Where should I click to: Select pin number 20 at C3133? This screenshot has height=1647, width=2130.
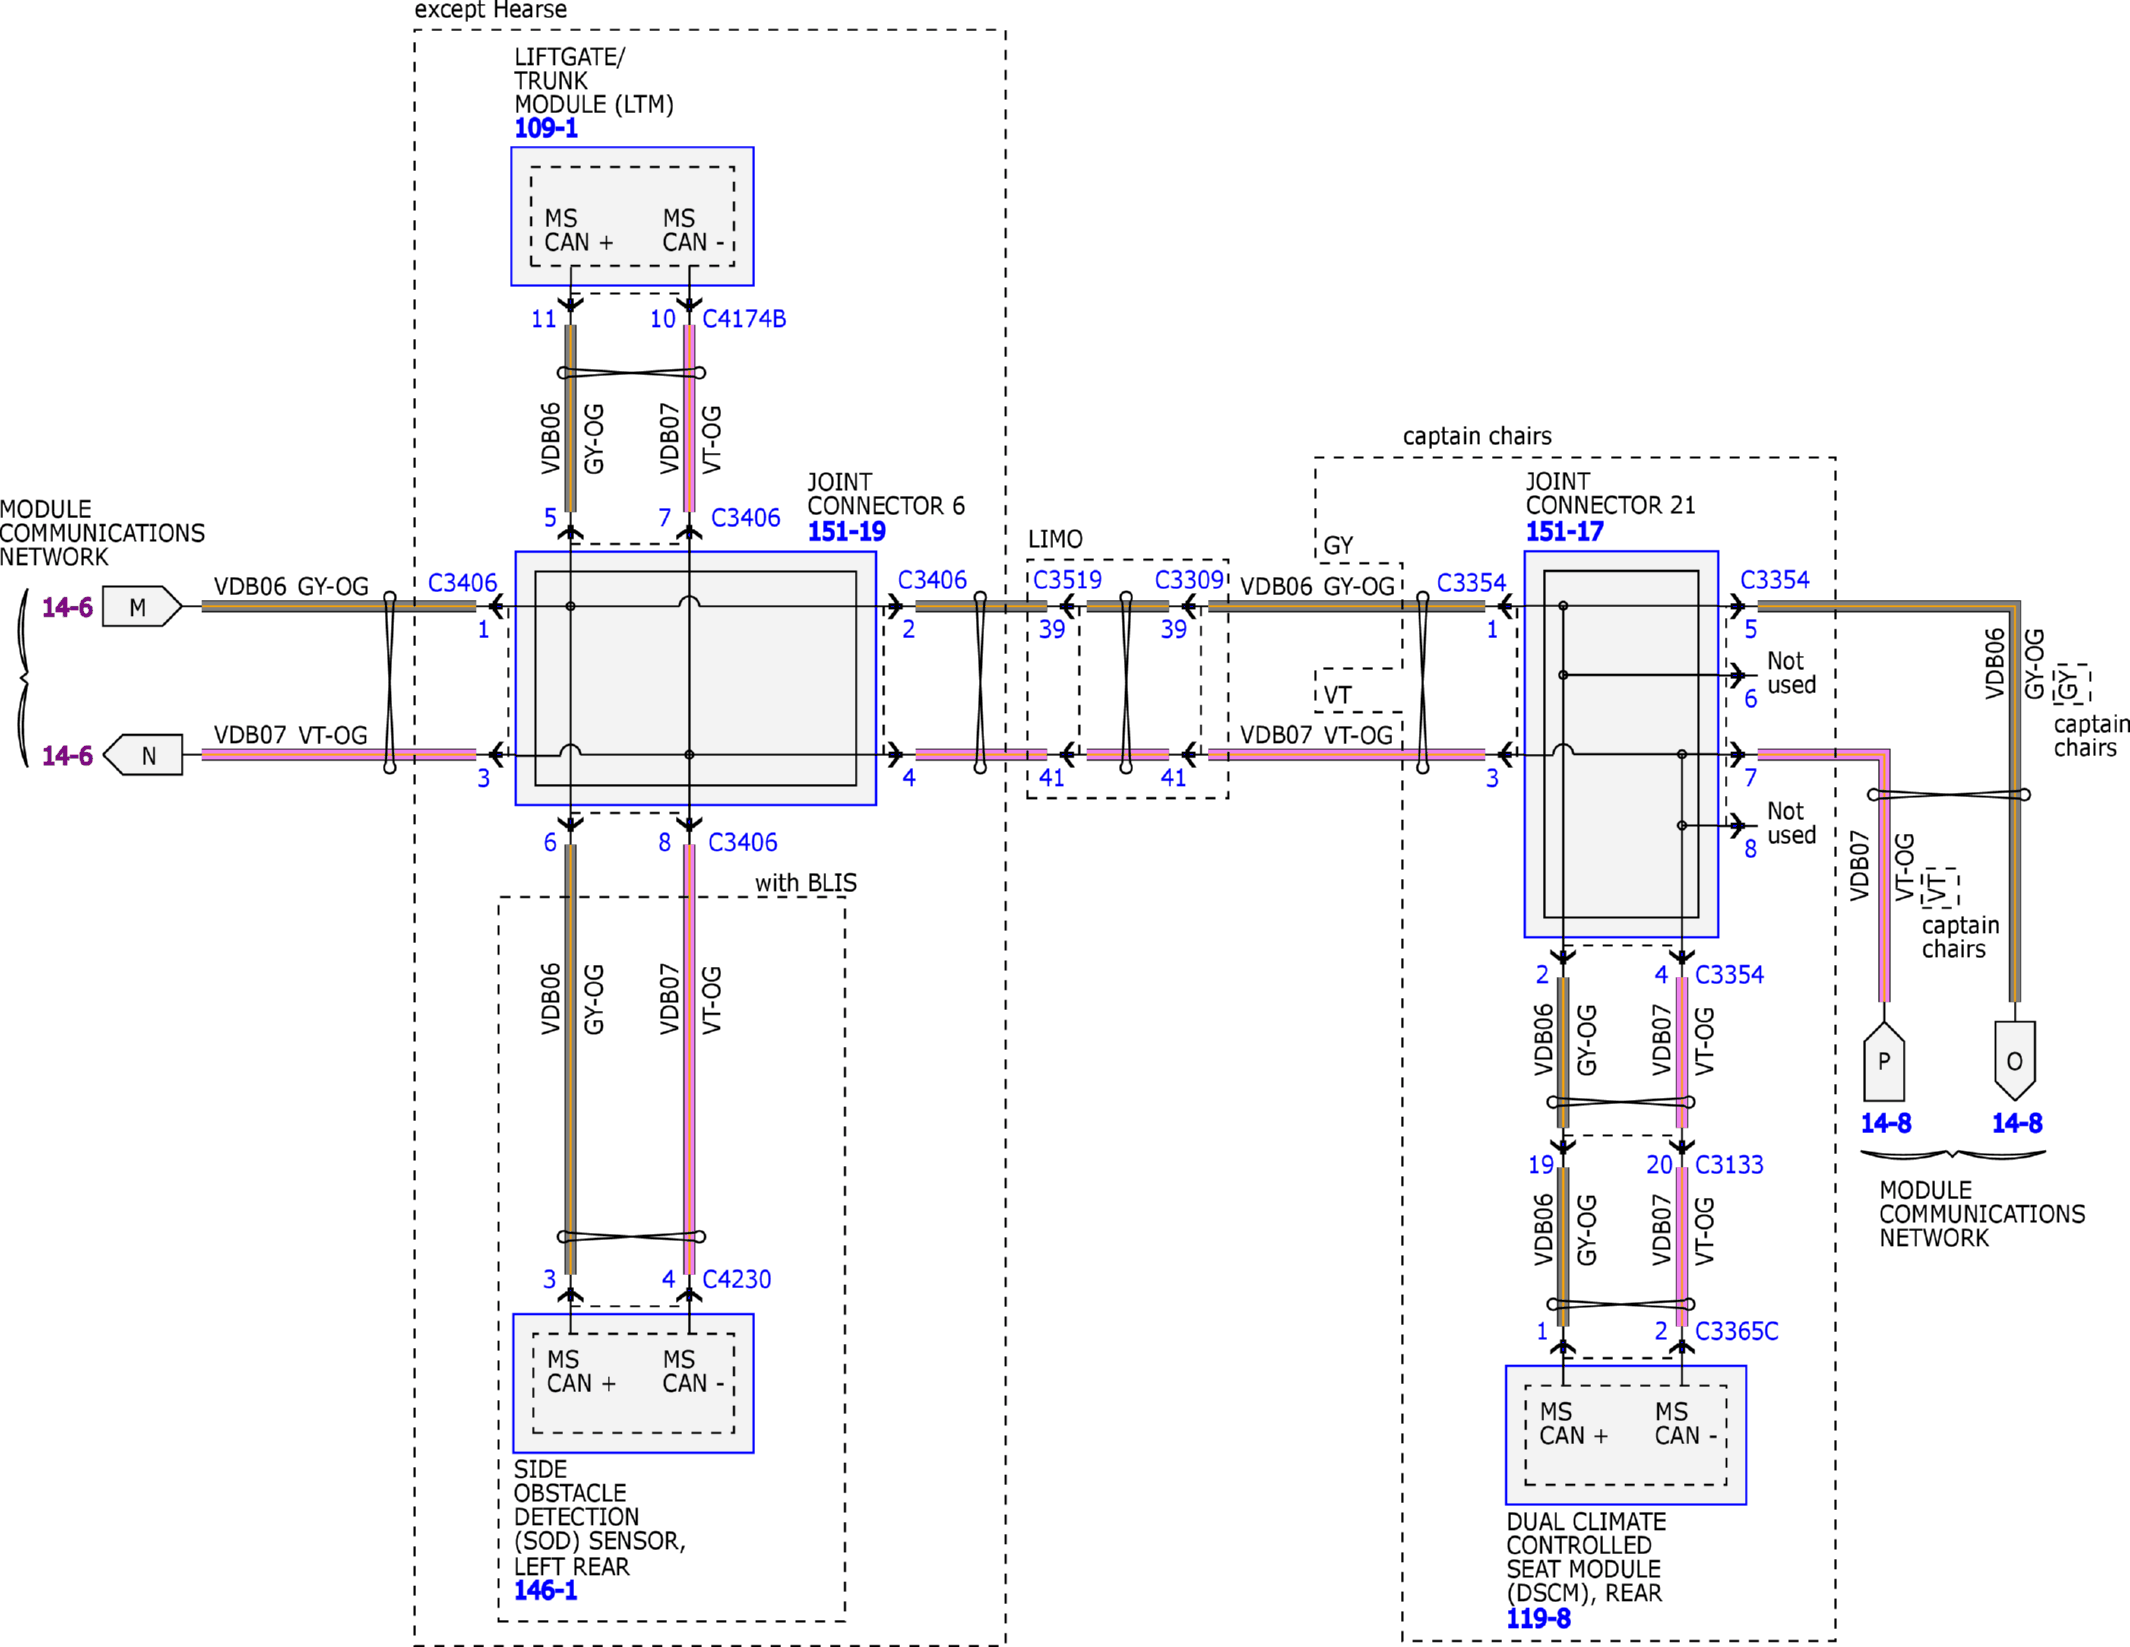(1660, 1165)
